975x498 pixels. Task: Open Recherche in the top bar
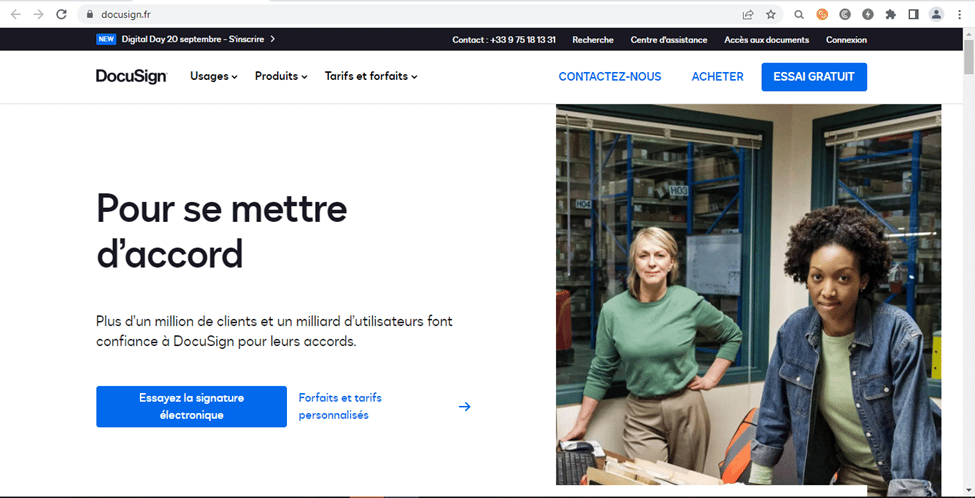point(593,40)
